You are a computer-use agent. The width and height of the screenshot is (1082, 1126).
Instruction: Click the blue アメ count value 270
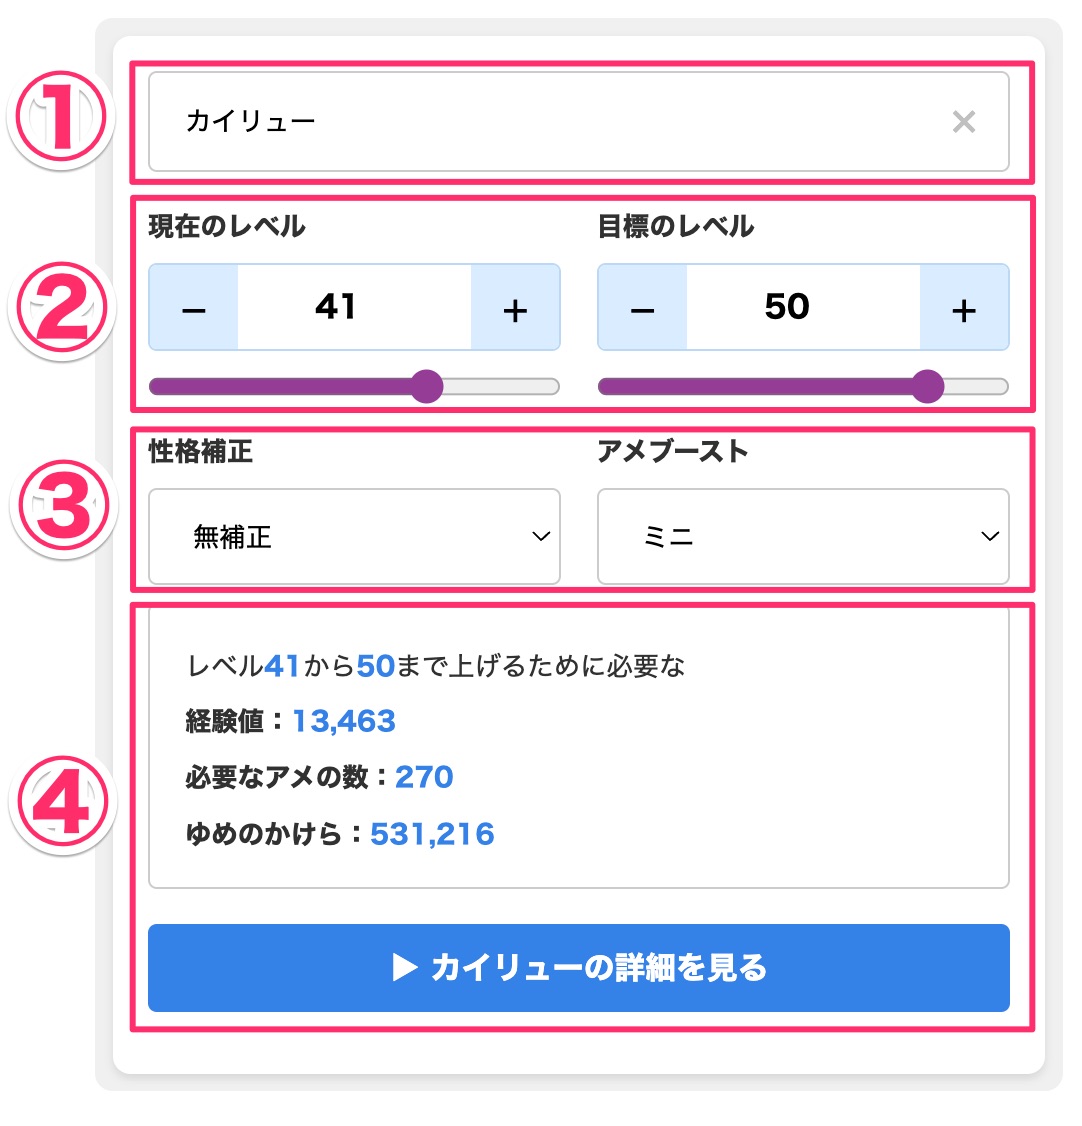tap(425, 777)
